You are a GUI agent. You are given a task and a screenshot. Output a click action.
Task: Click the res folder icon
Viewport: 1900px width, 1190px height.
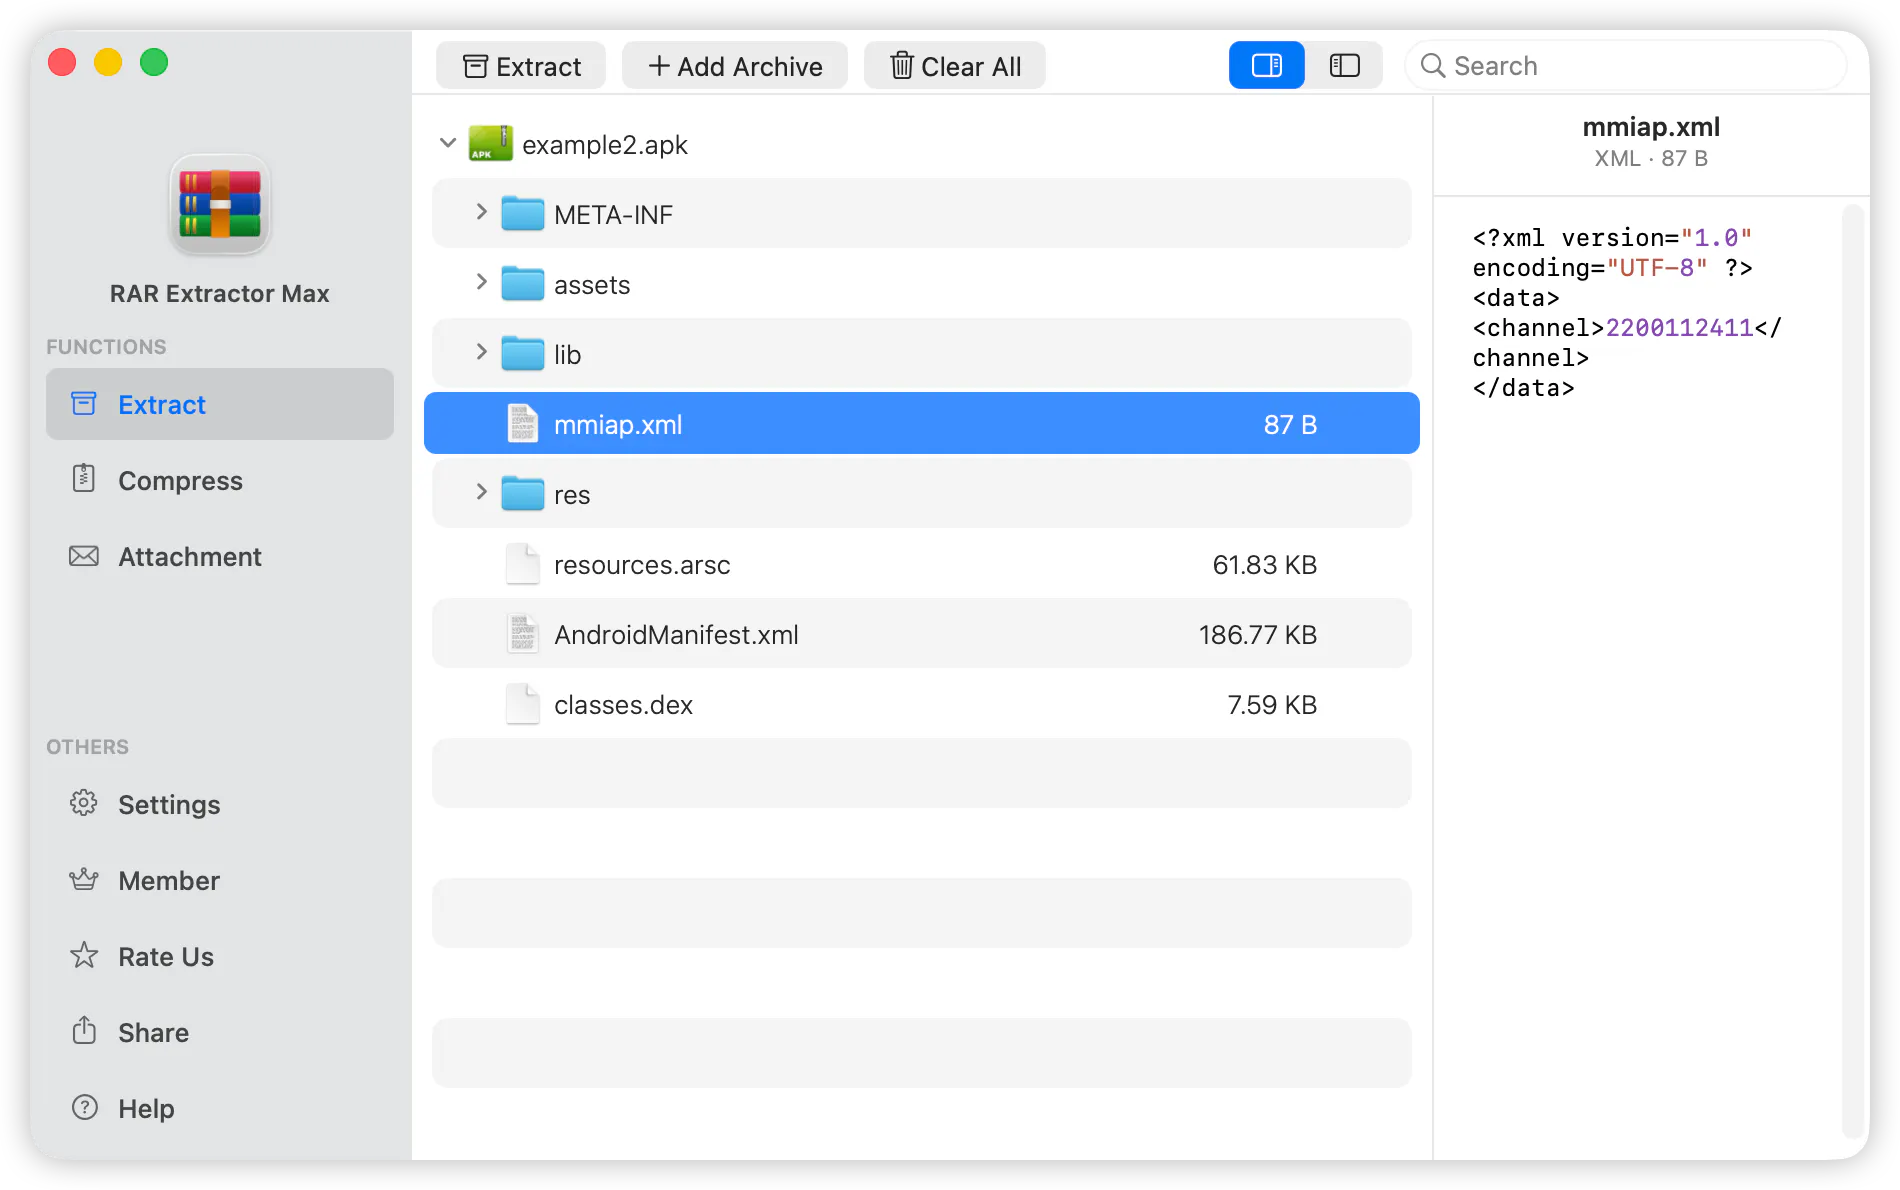click(x=522, y=494)
